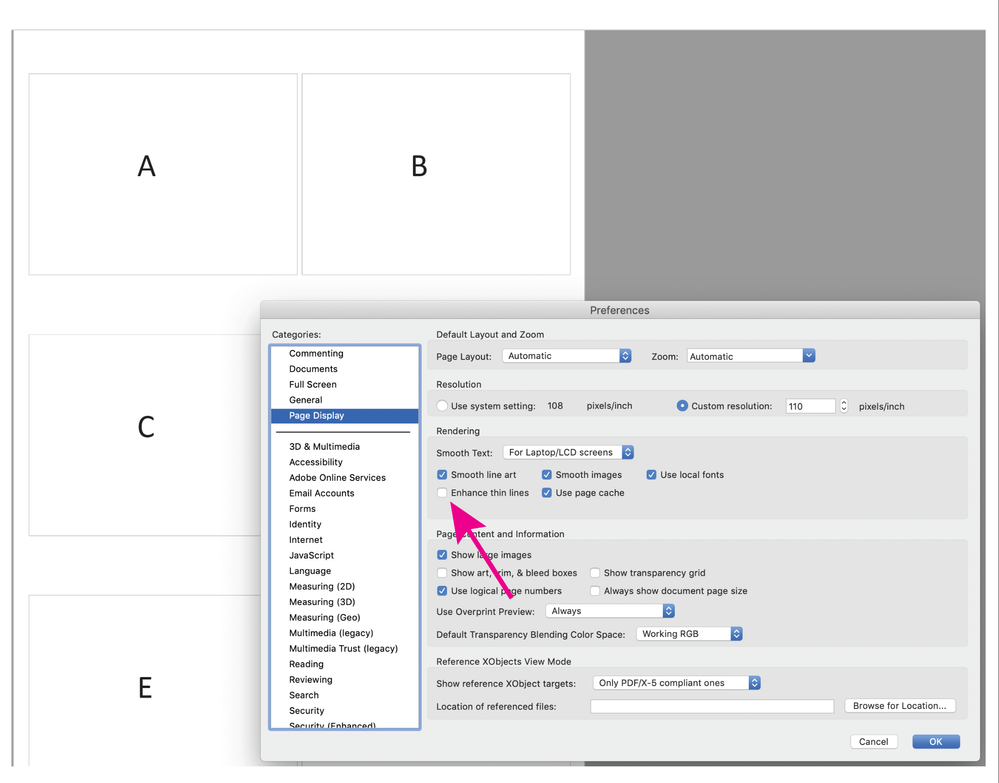The width and height of the screenshot is (999, 783).
Task: Enable the Enhance thin lines checkbox
Action: 442,492
